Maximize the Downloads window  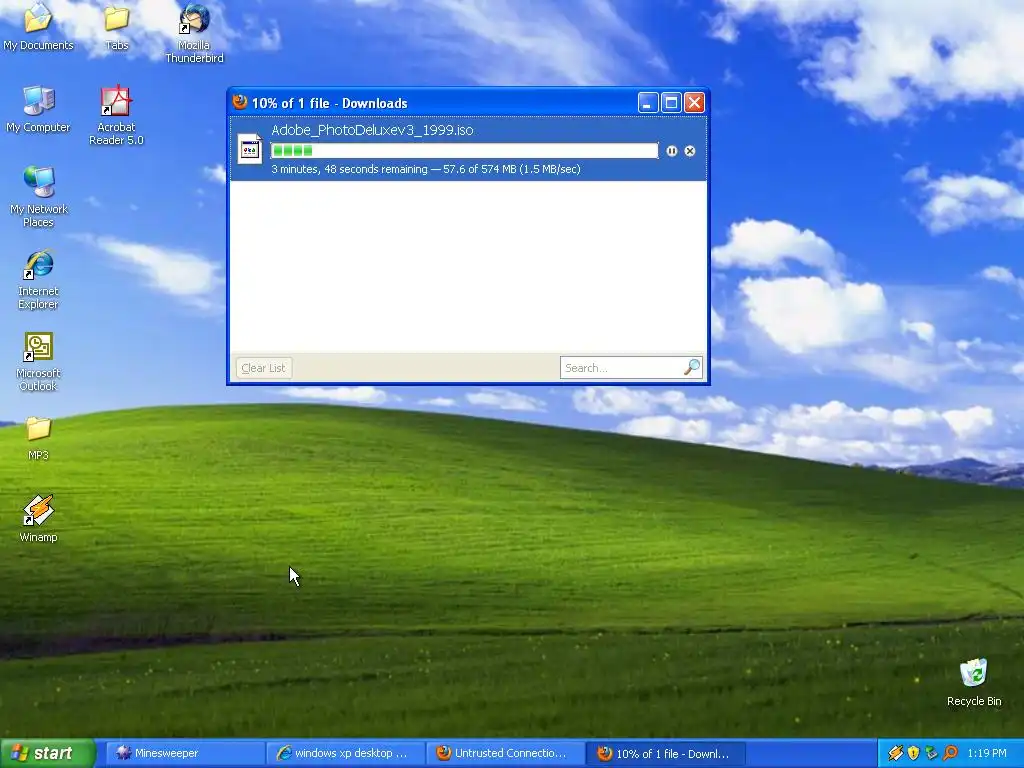(x=671, y=103)
